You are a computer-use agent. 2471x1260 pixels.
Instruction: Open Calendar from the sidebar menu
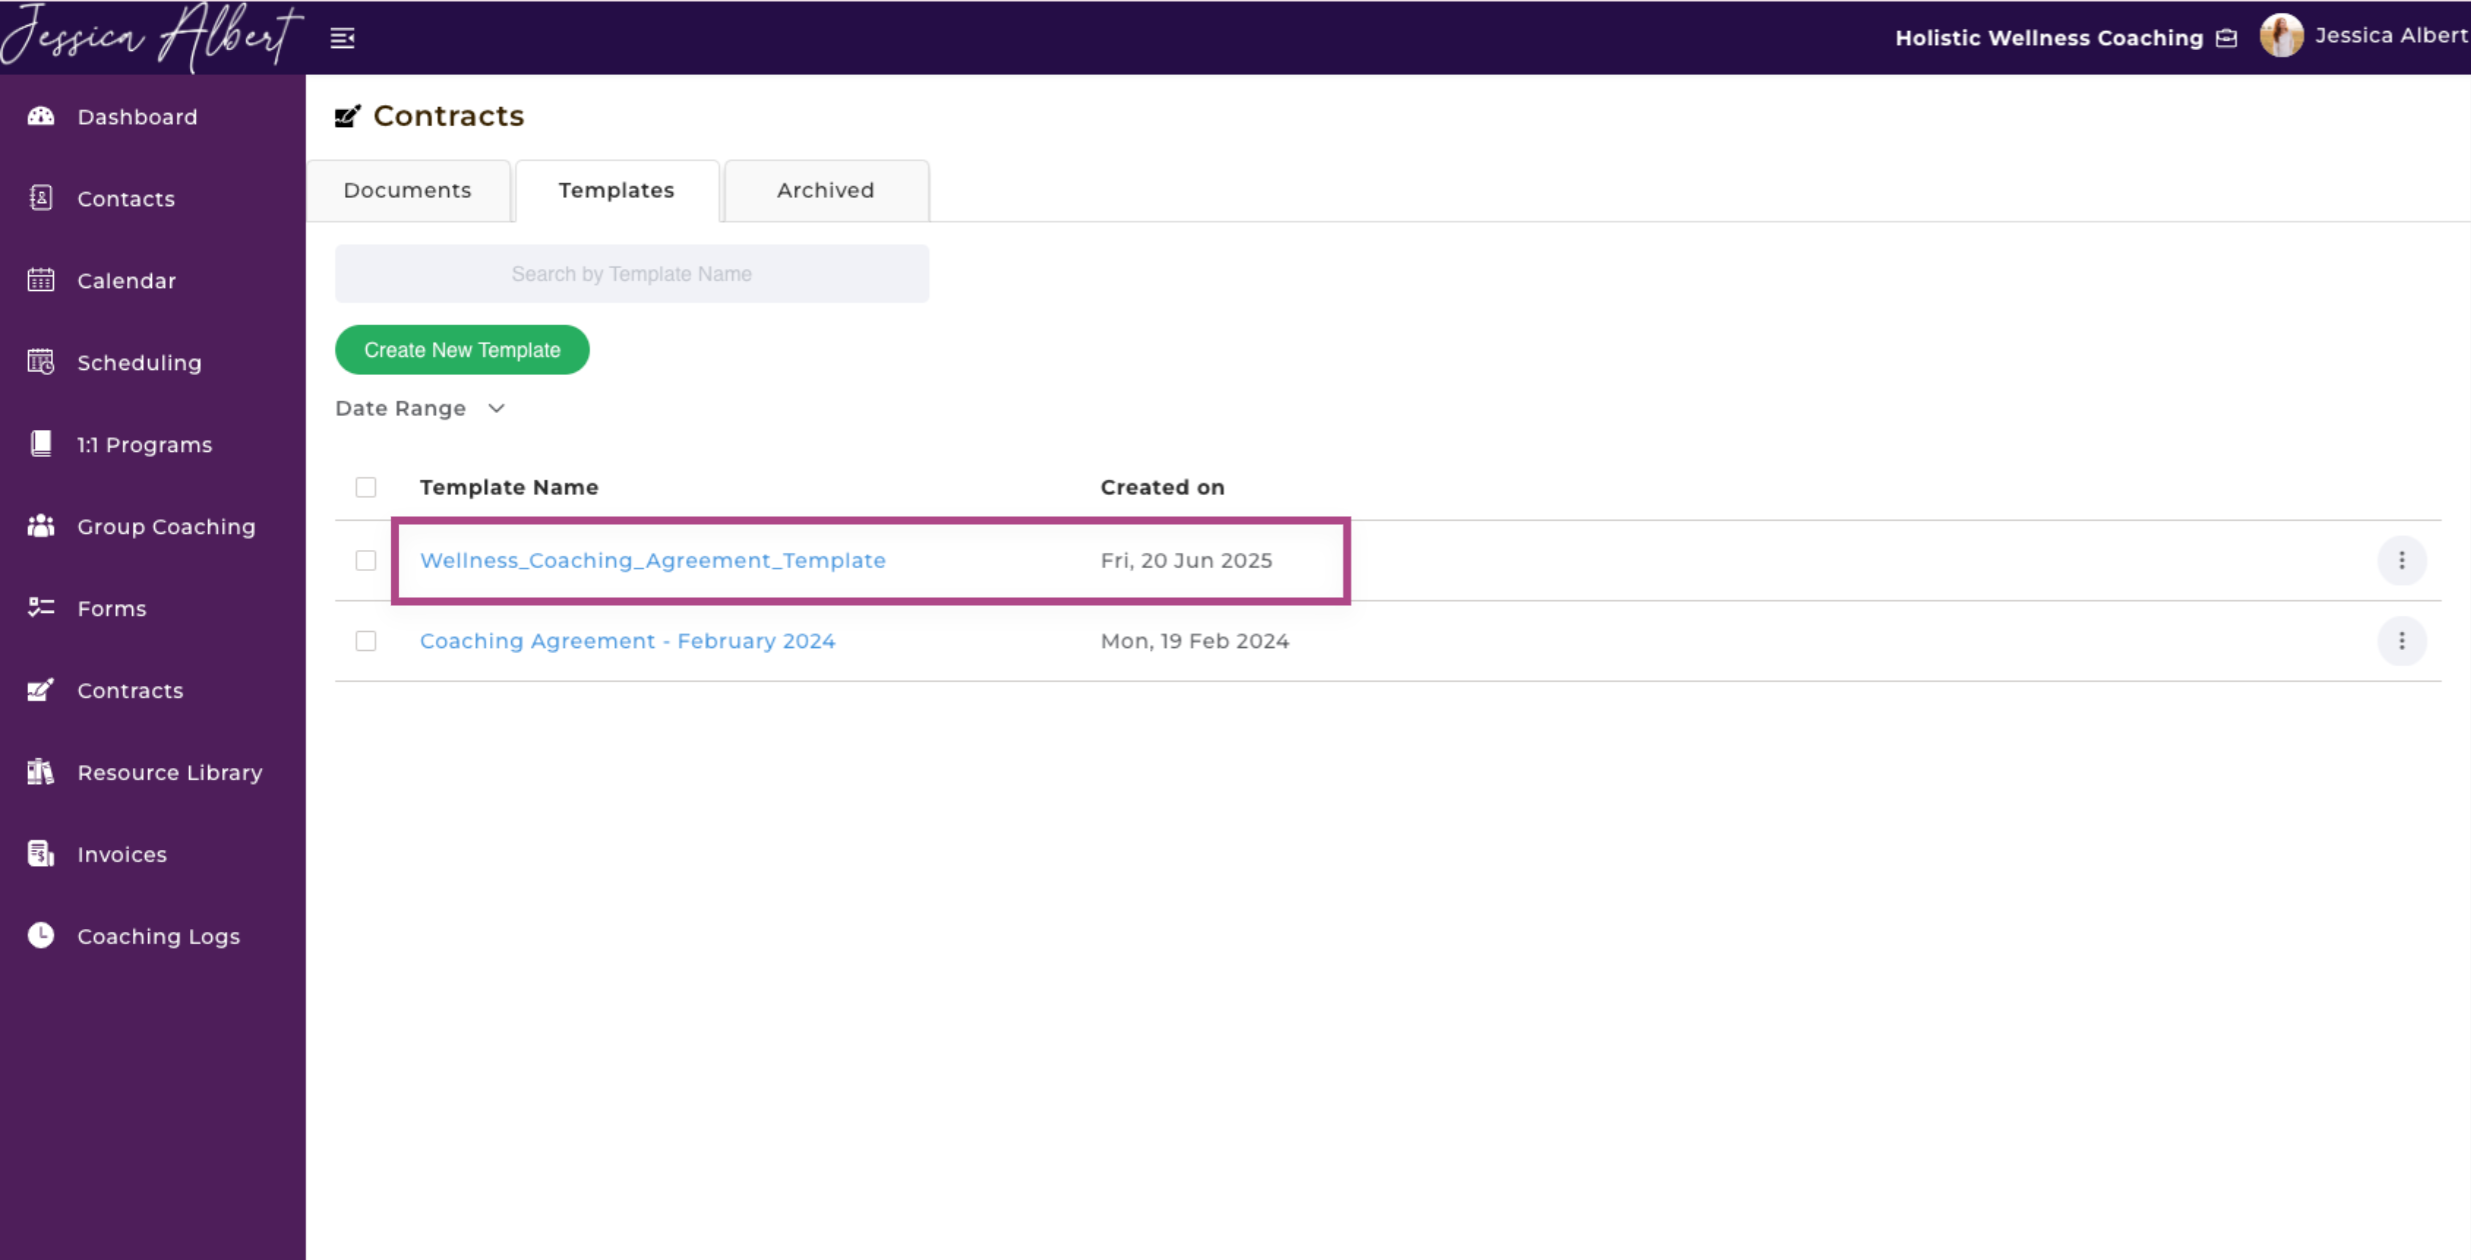(127, 281)
